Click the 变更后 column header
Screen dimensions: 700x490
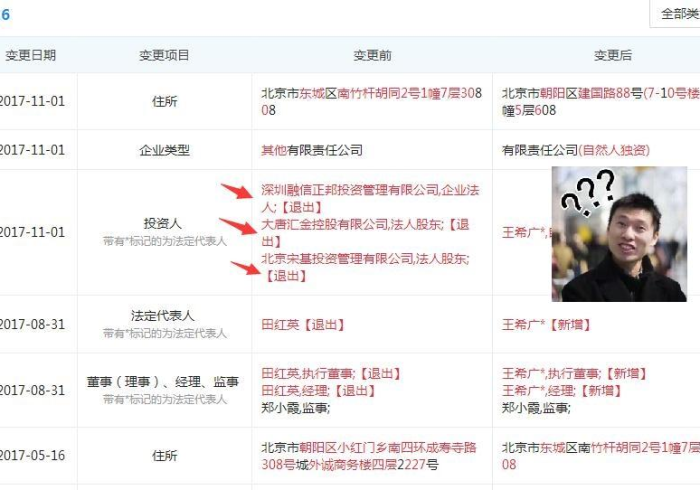613,55
